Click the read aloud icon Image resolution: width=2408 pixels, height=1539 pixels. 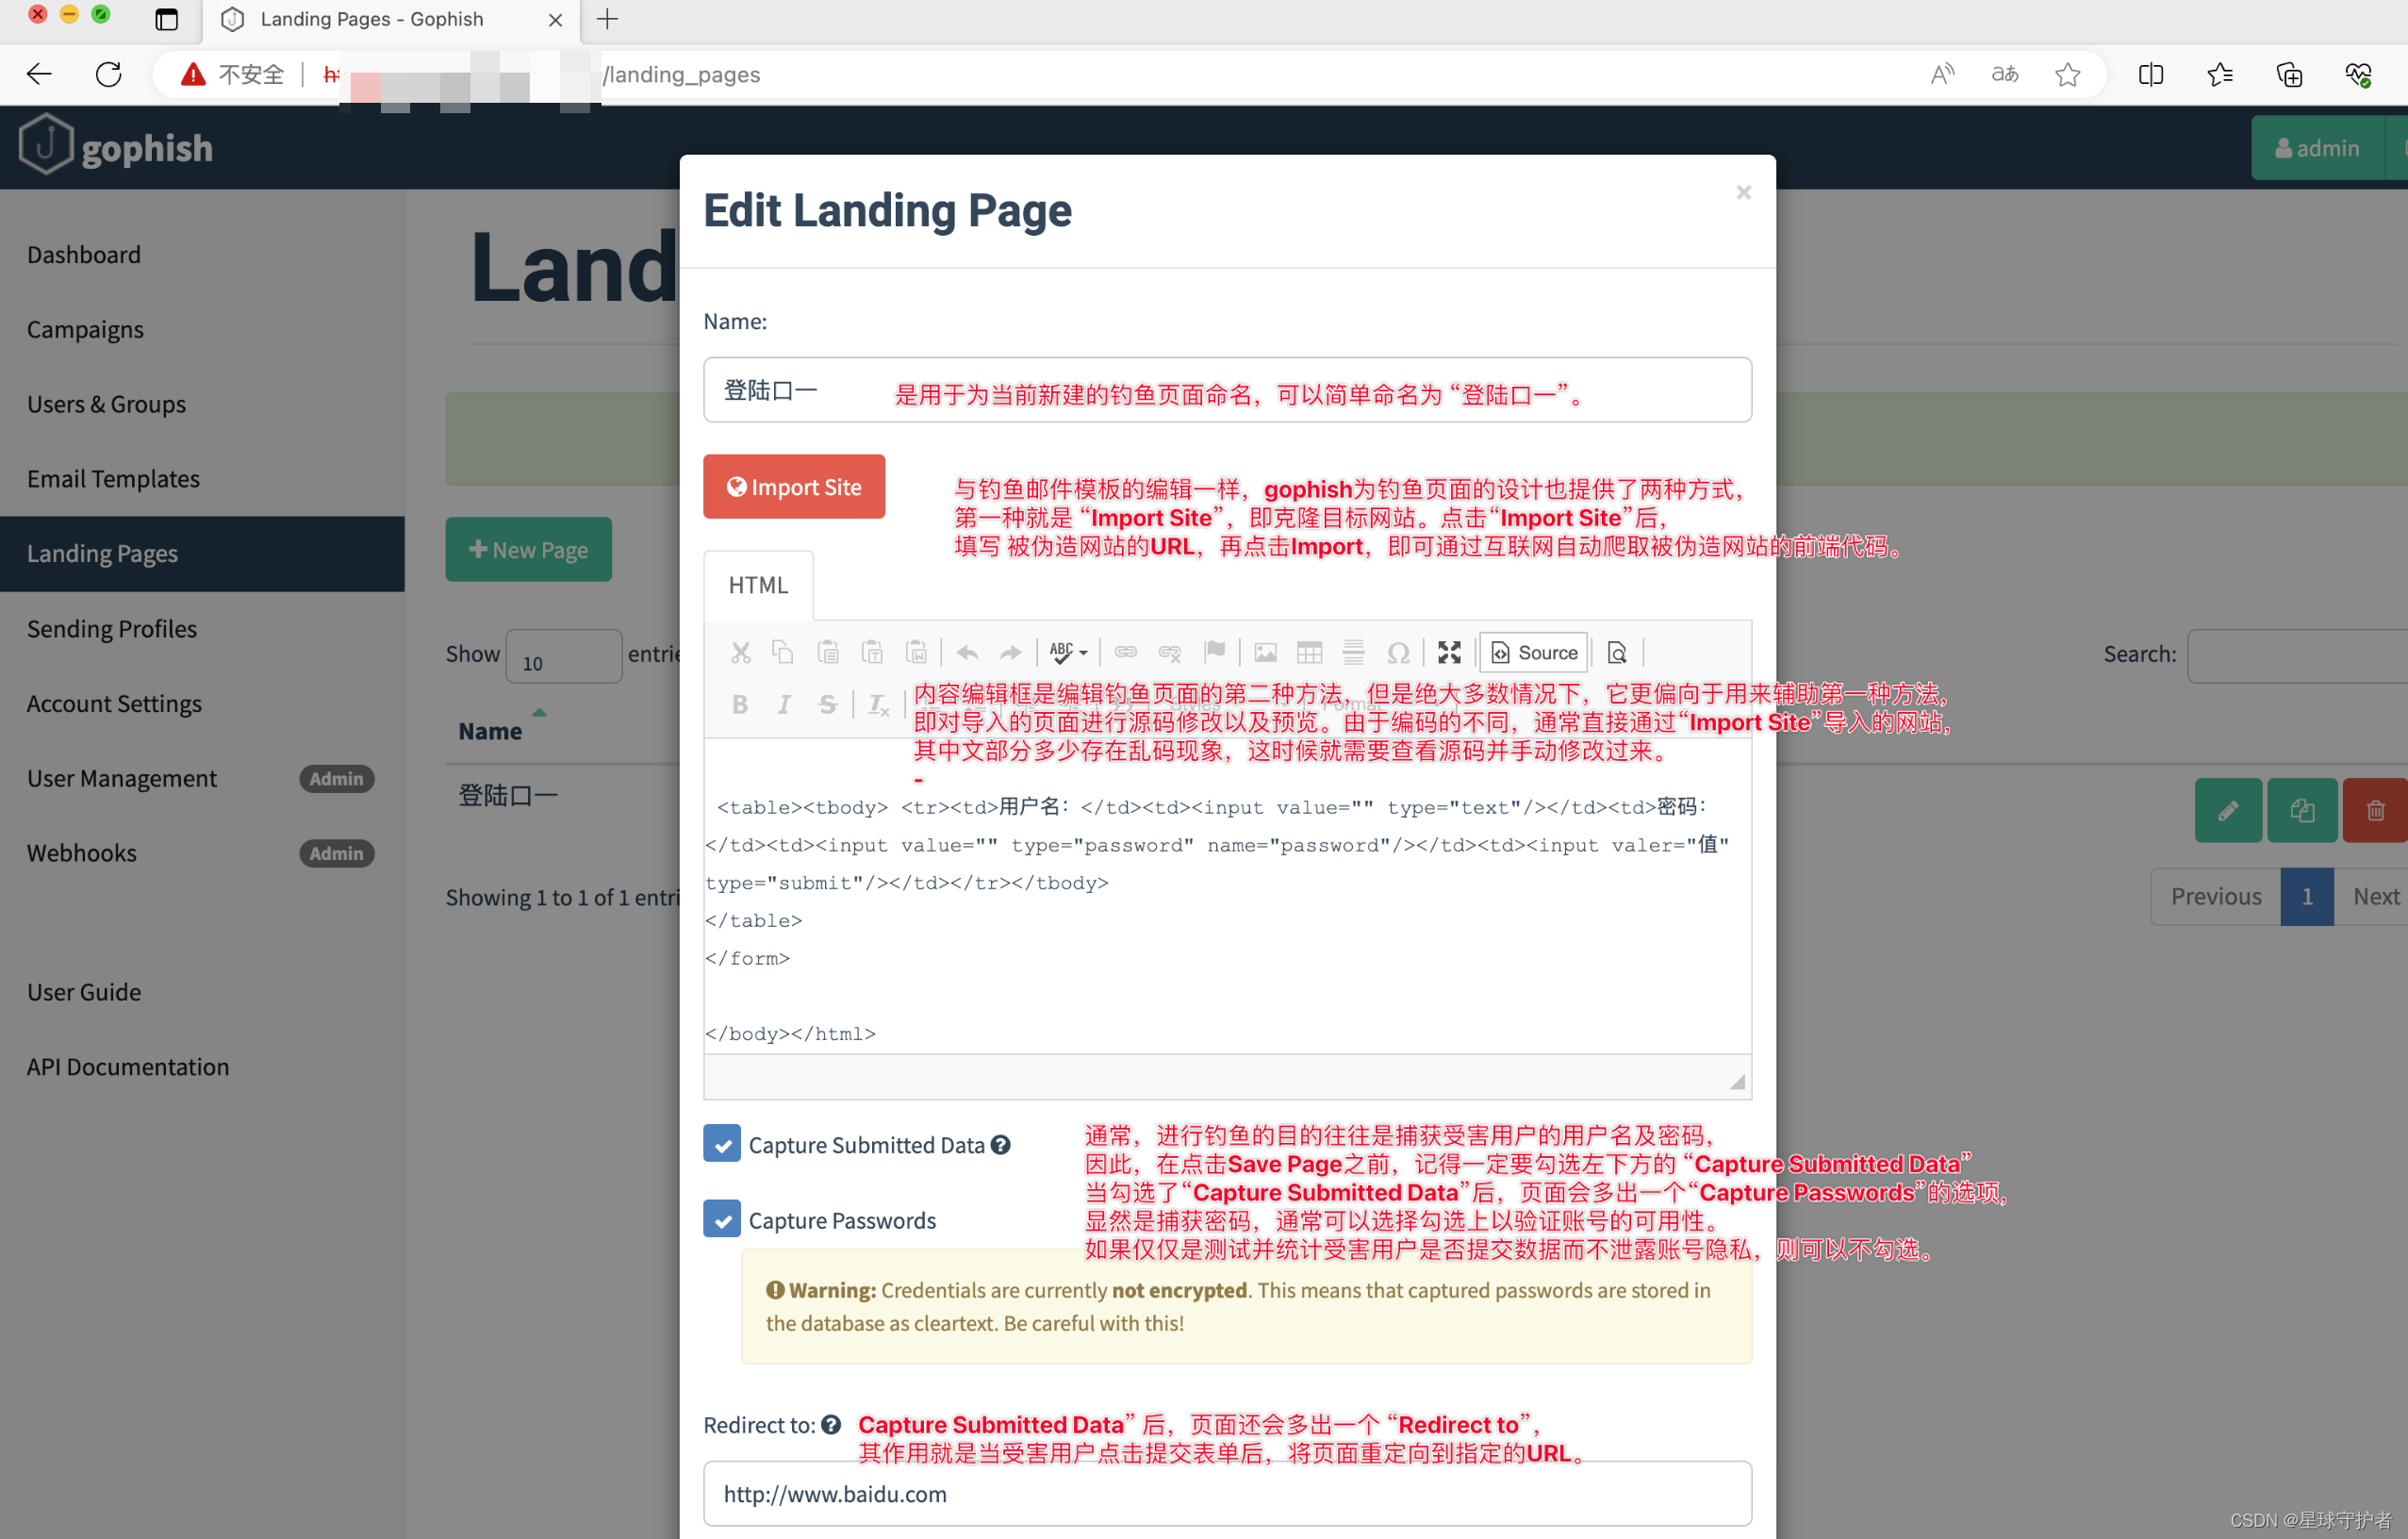[1941, 74]
